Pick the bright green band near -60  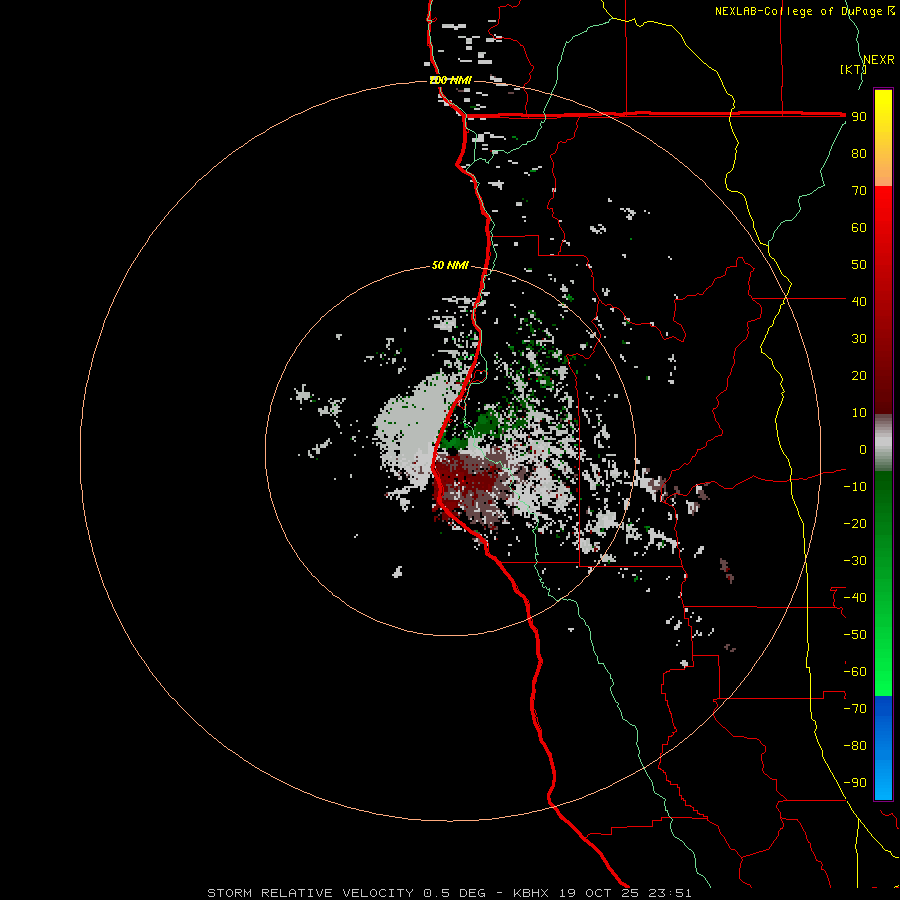click(x=883, y=674)
